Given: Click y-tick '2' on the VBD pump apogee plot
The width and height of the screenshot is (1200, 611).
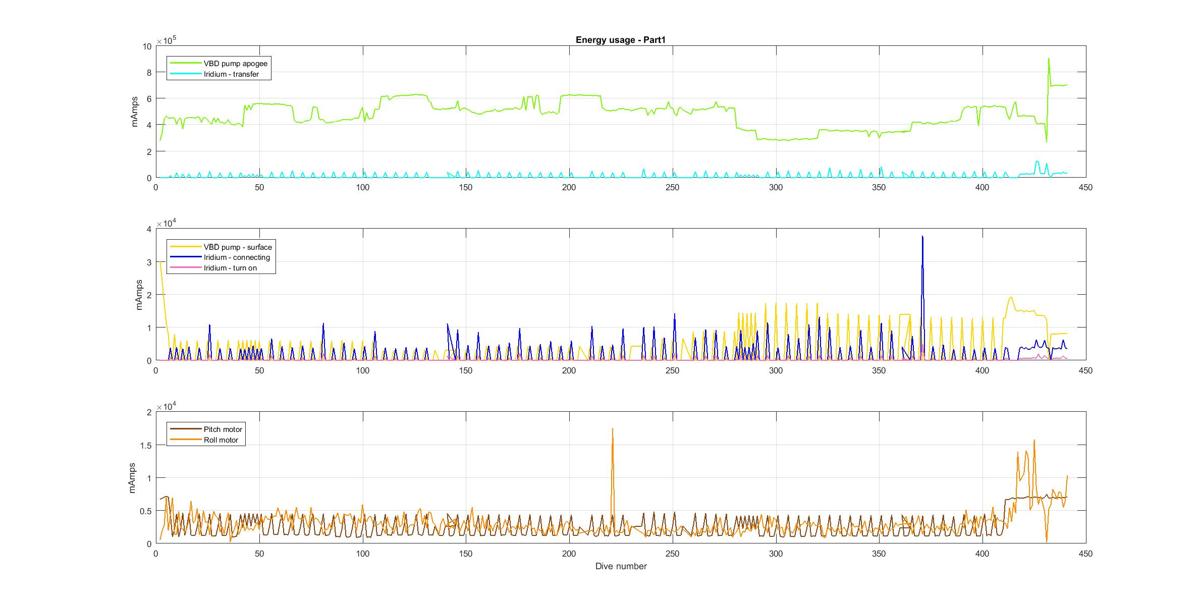Looking at the screenshot, I should pyautogui.click(x=148, y=151).
